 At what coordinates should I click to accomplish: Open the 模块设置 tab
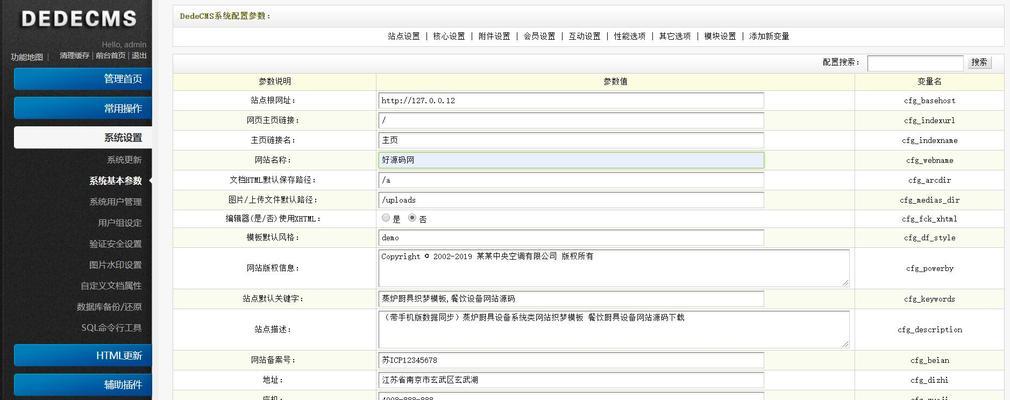(719, 37)
